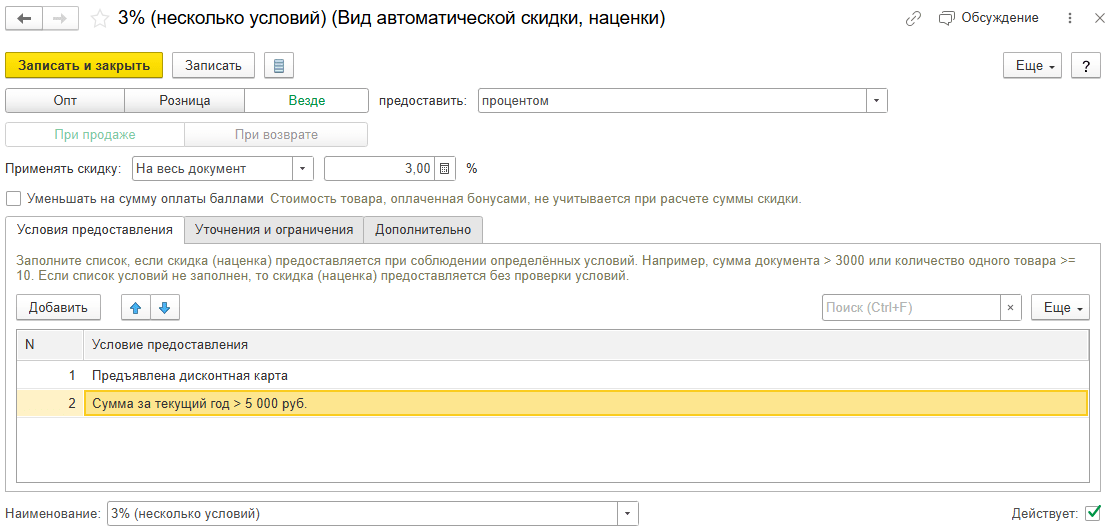Open the 'Применять скидку' dropdown
The image size is (1108, 528).
[302, 169]
